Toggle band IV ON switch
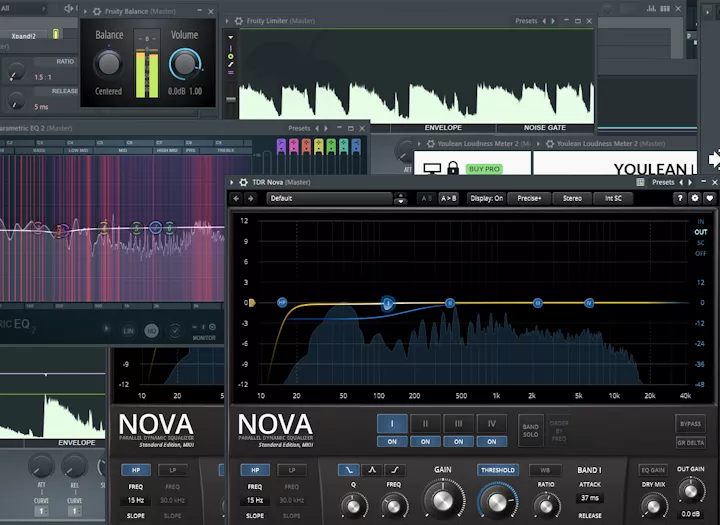The width and height of the screenshot is (720, 525). click(x=491, y=441)
